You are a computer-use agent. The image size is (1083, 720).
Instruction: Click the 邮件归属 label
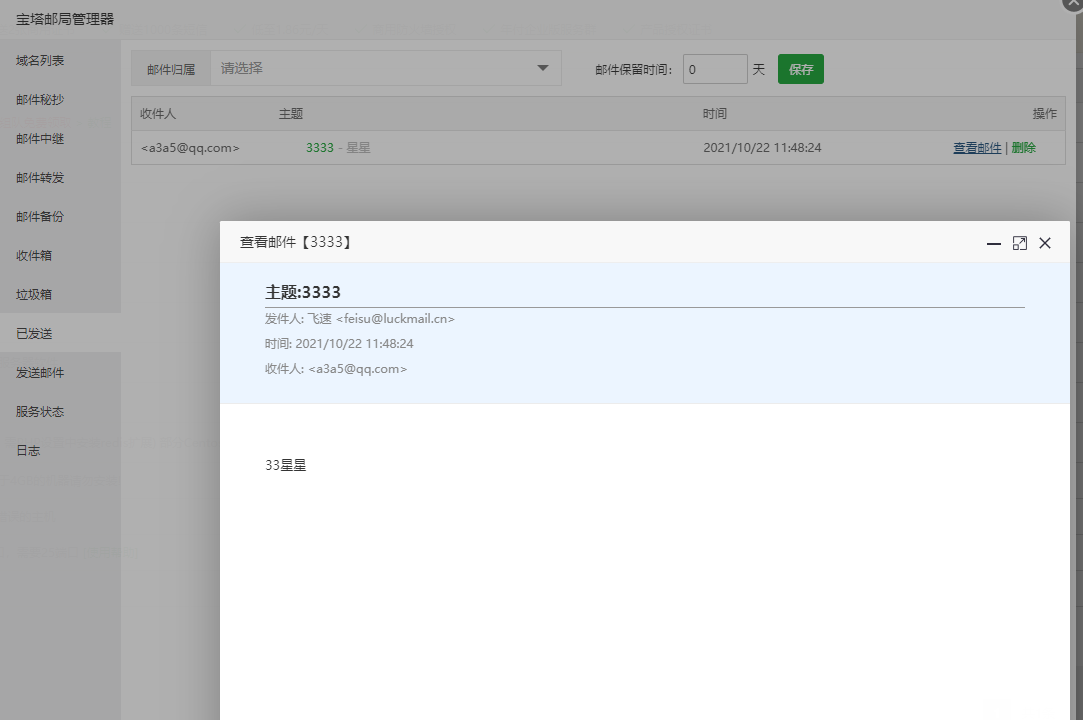click(x=171, y=69)
